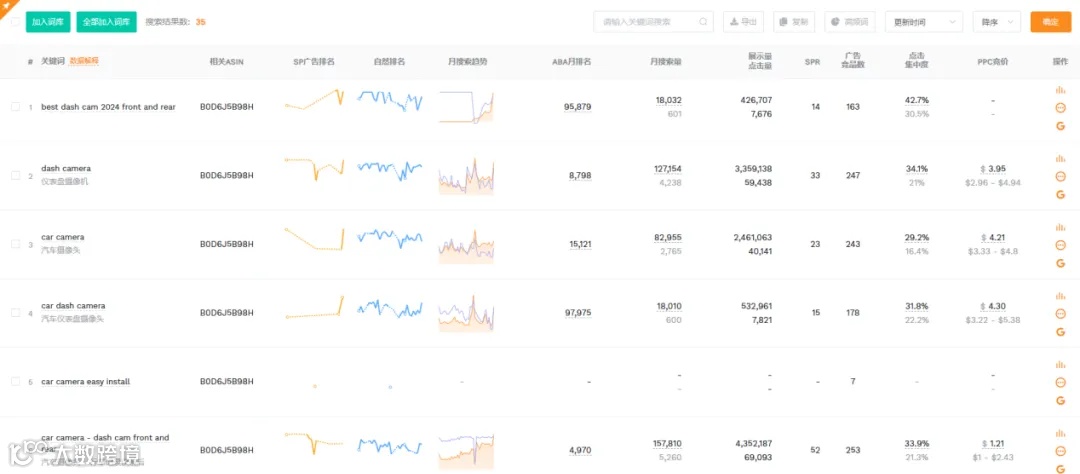Open Google icon in car camera row
The height and width of the screenshot is (474, 1080).
(1060, 262)
